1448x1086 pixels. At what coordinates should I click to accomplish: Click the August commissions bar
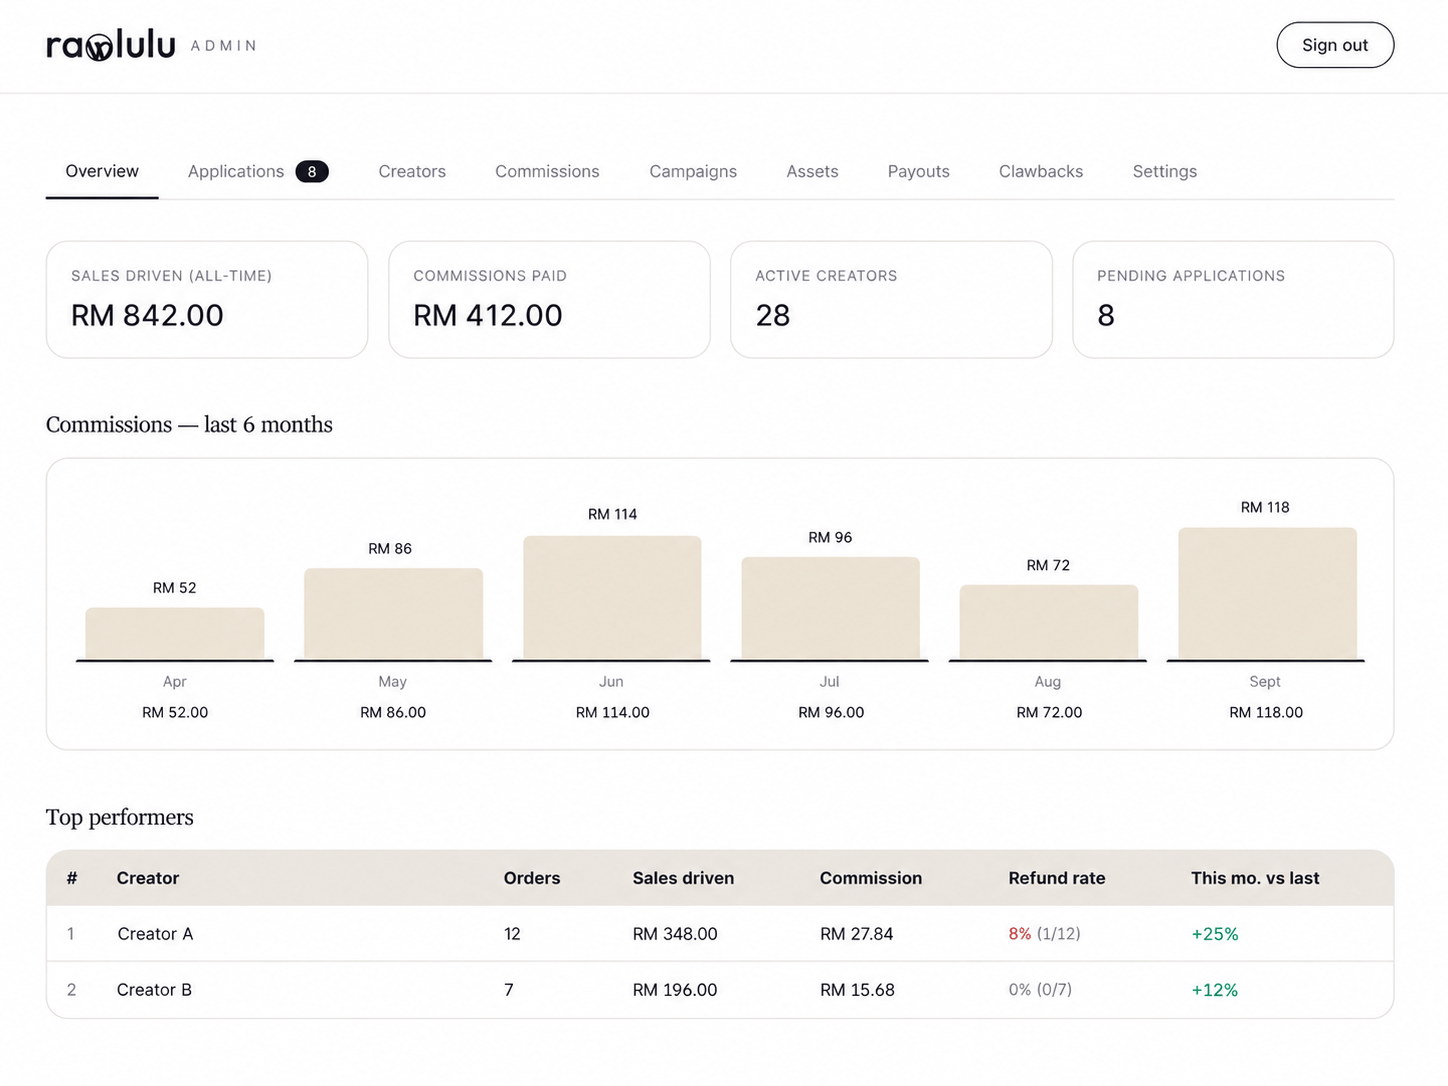tap(1049, 622)
